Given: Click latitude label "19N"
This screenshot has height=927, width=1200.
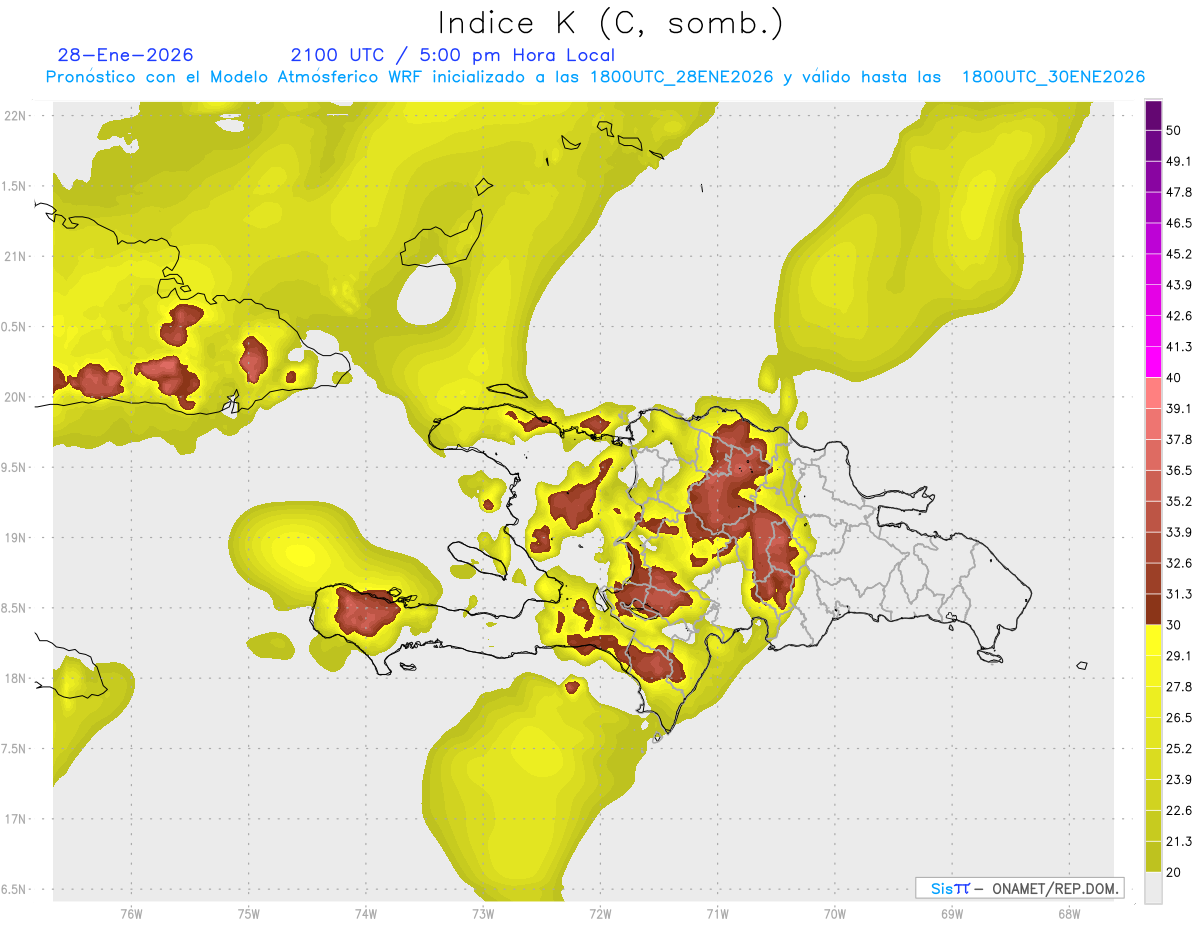Looking at the screenshot, I should pos(15,537).
